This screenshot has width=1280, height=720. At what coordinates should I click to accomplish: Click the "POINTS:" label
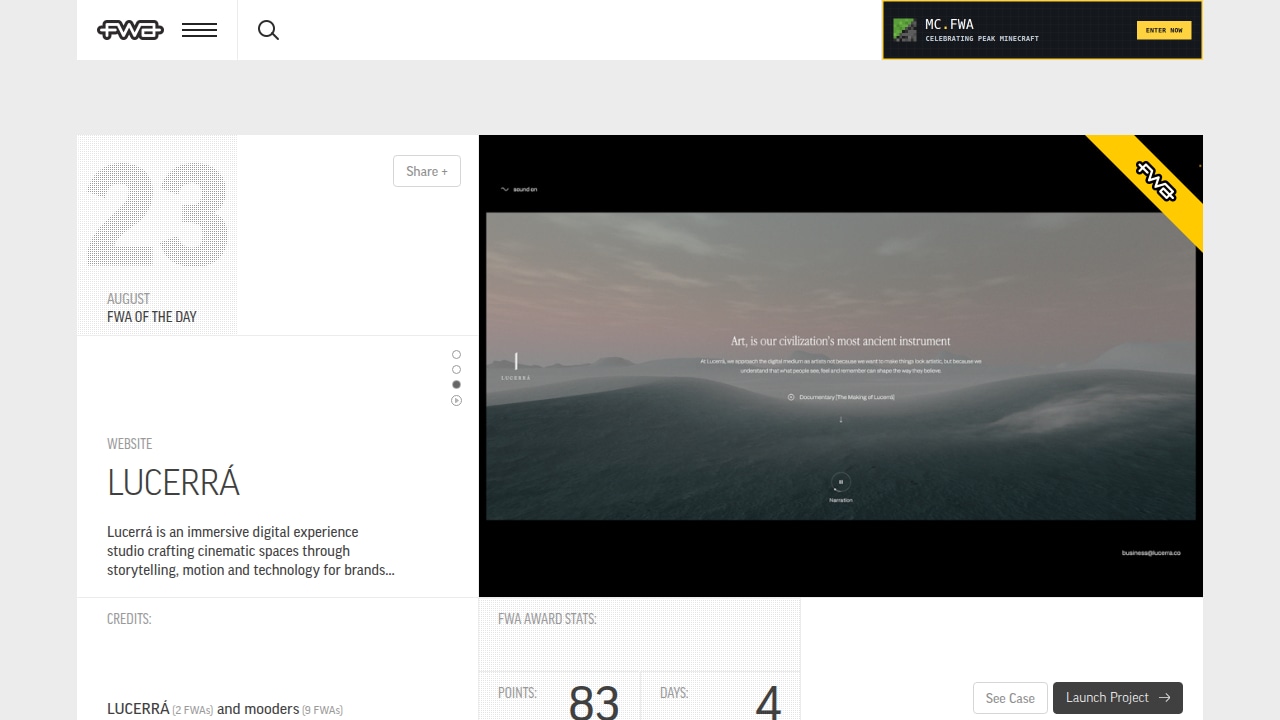point(517,693)
